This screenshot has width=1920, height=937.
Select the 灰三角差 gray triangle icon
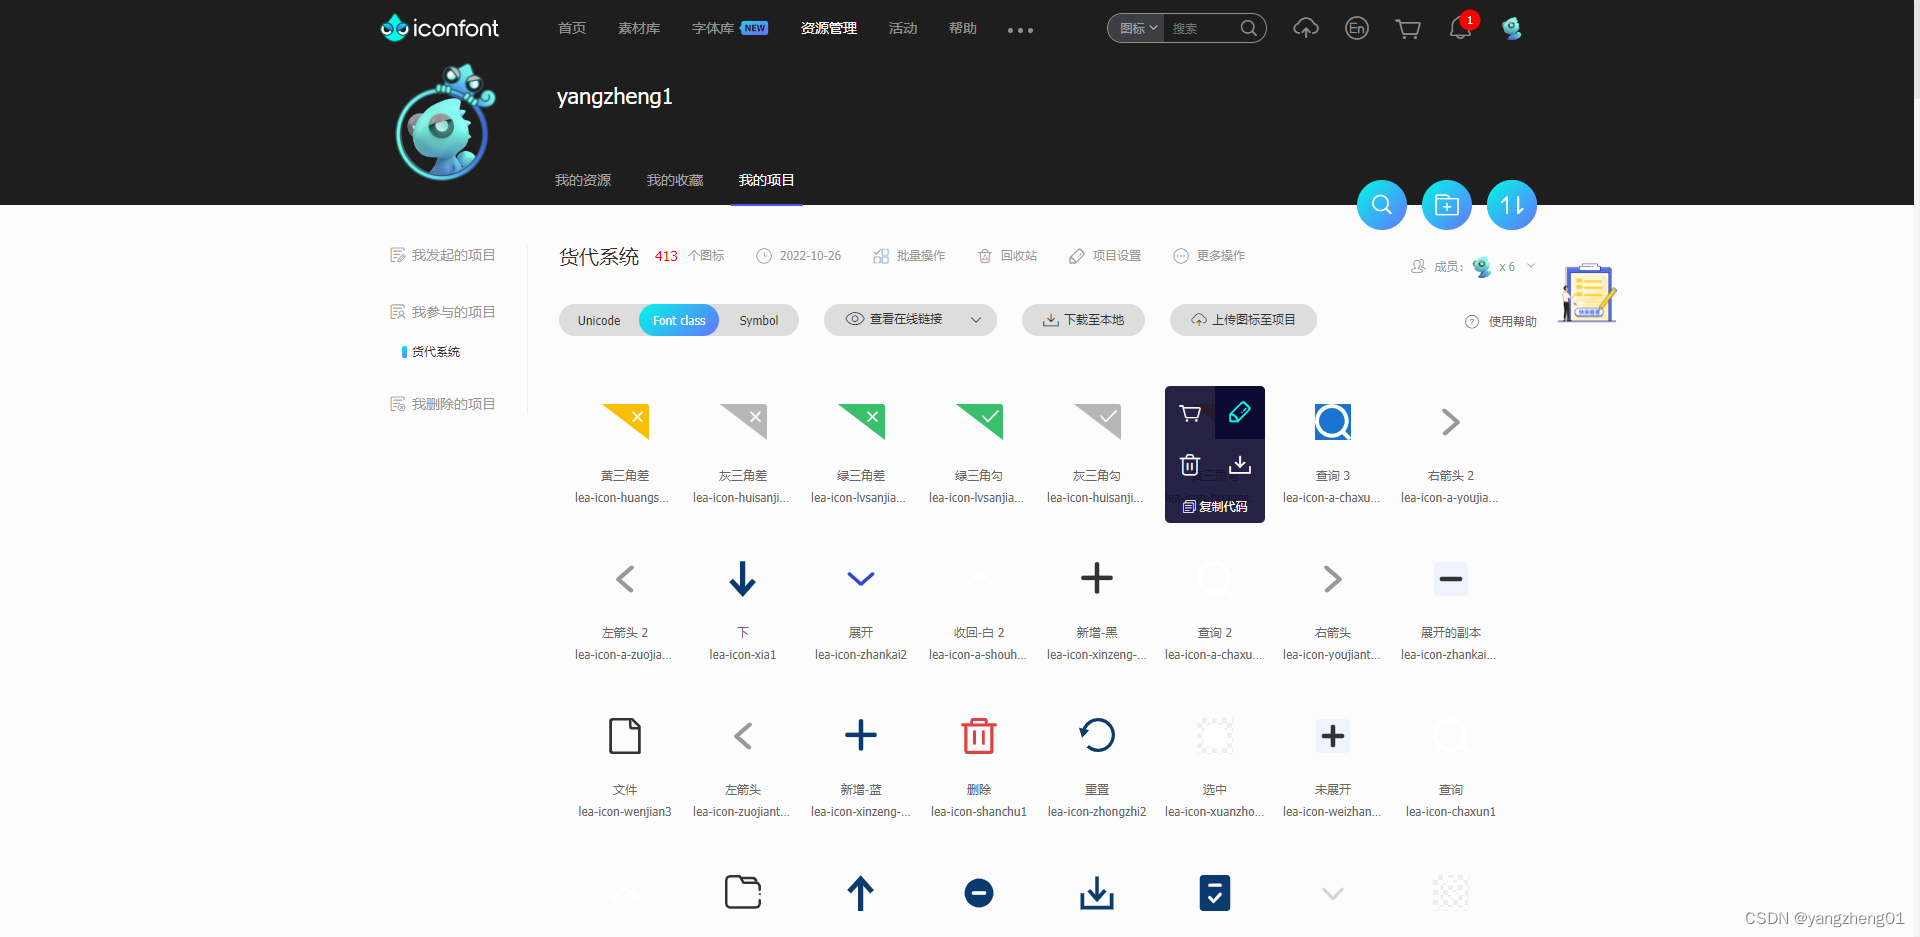pos(743,421)
